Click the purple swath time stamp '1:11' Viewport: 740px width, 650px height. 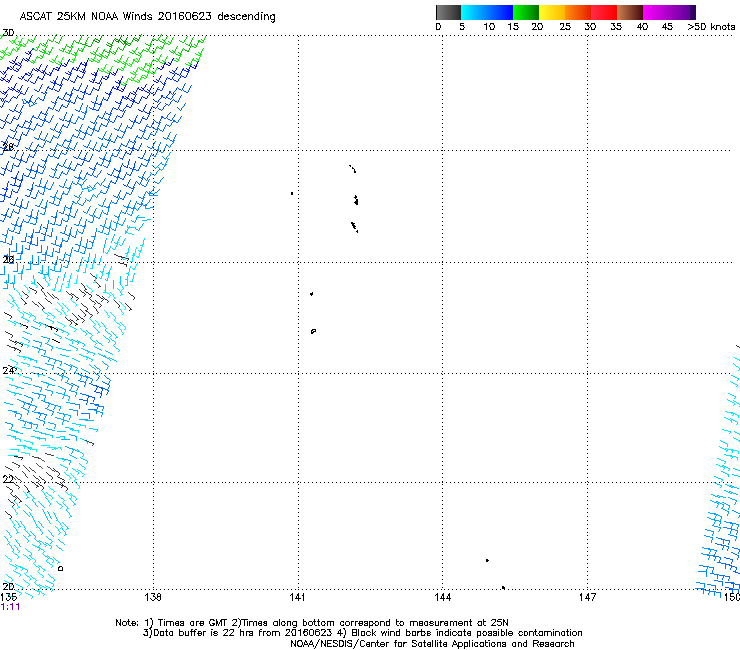pos(10,607)
